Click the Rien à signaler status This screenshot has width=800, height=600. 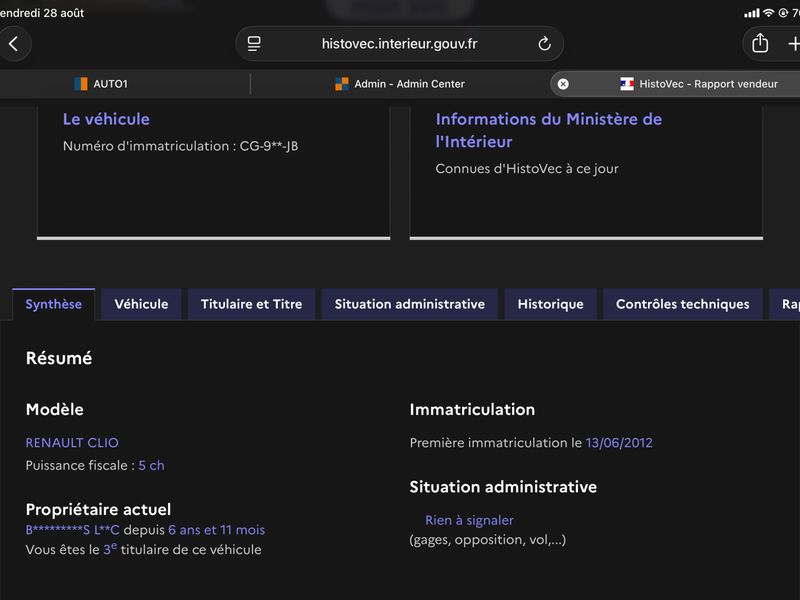tap(469, 520)
